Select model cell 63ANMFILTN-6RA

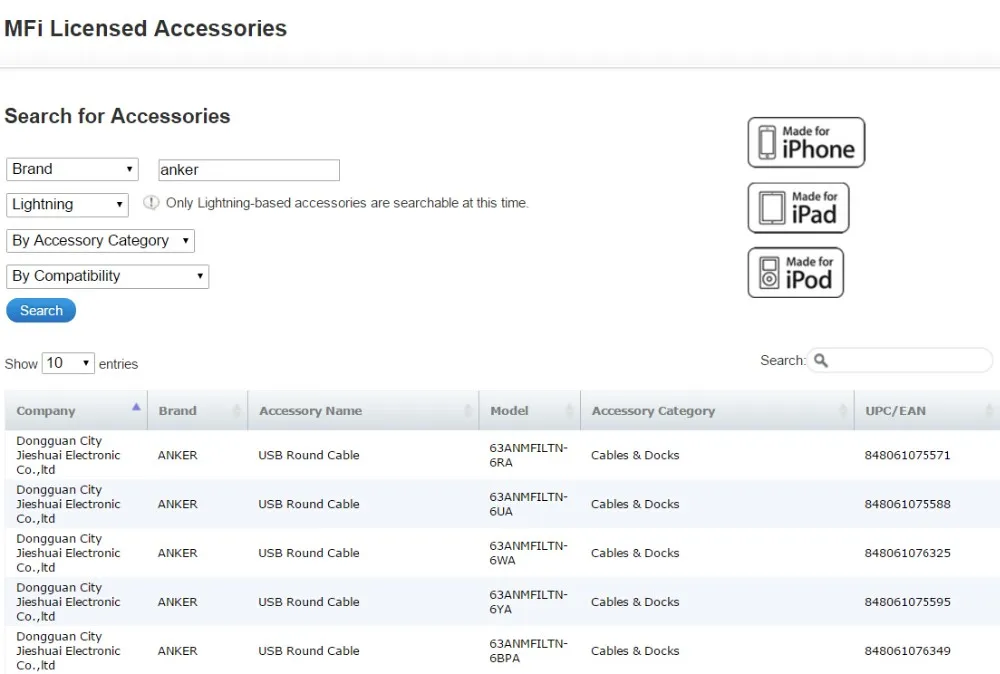point(528,455)
